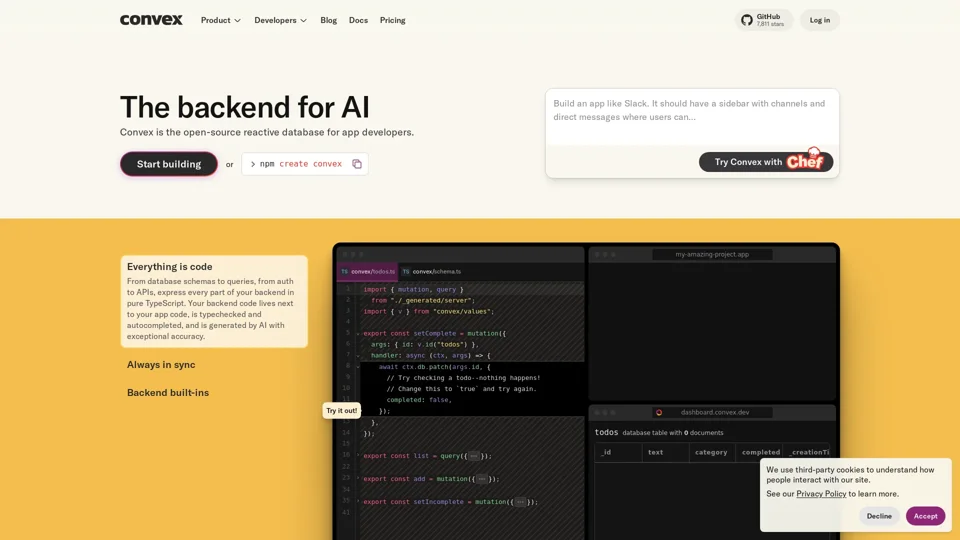
Task: Select the Everything is code section
Action: [x=214, y=301]
